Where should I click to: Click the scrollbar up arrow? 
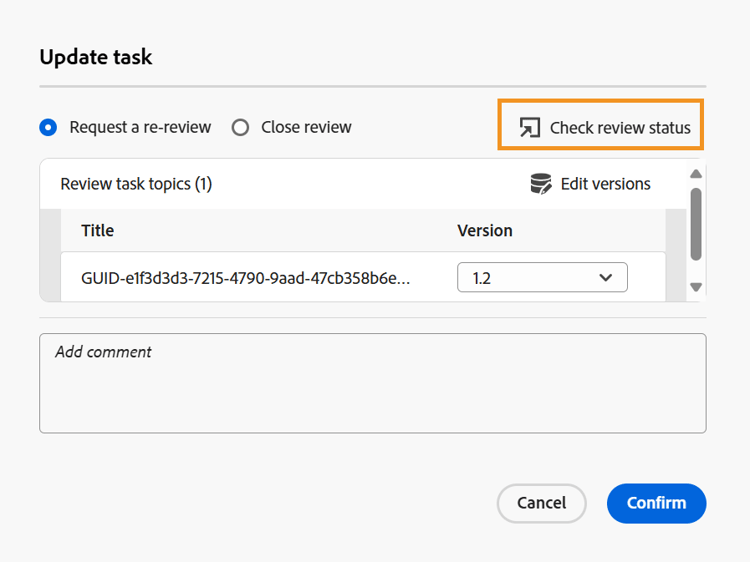[696, 174]
